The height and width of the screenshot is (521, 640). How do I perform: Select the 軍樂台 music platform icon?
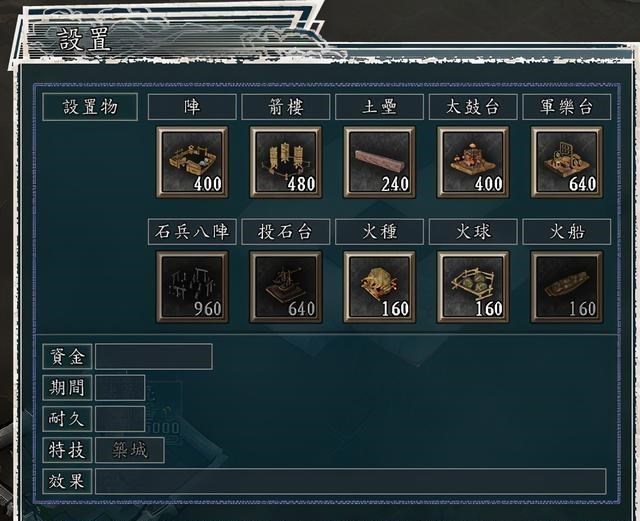coord(567,162)
